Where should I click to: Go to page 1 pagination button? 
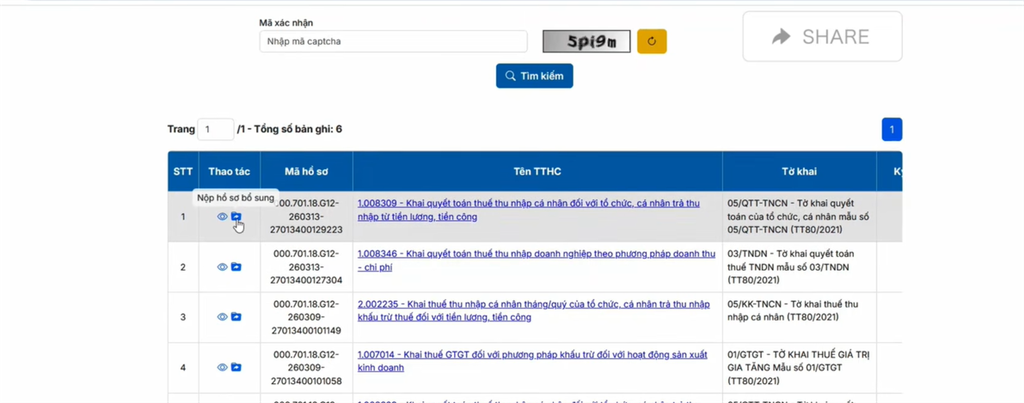point(891,129)
